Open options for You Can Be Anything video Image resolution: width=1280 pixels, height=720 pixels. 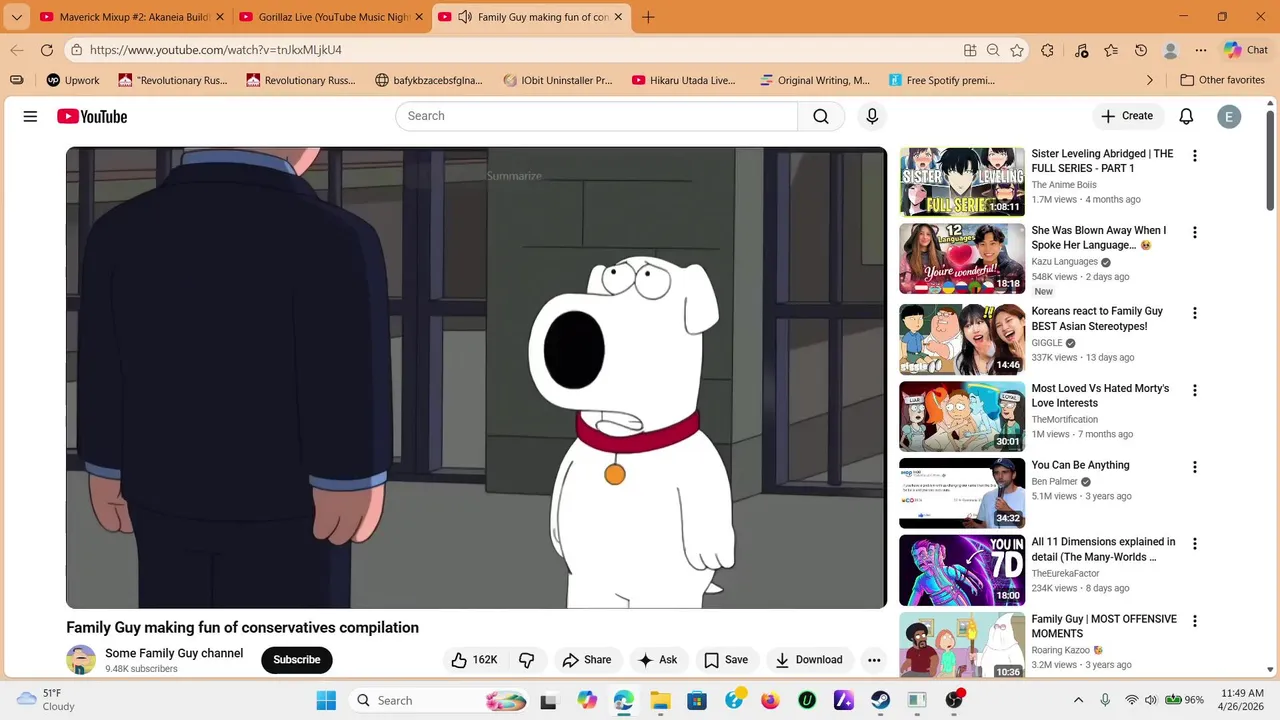coord(1194,467)
